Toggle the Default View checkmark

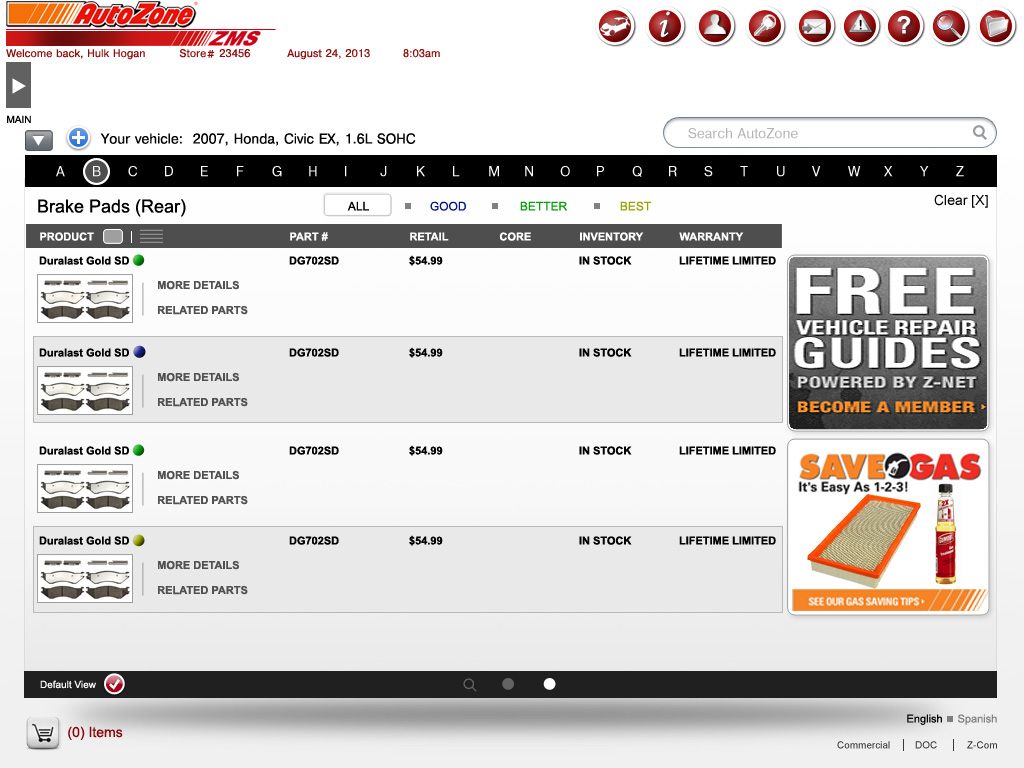tap(114, 684)
